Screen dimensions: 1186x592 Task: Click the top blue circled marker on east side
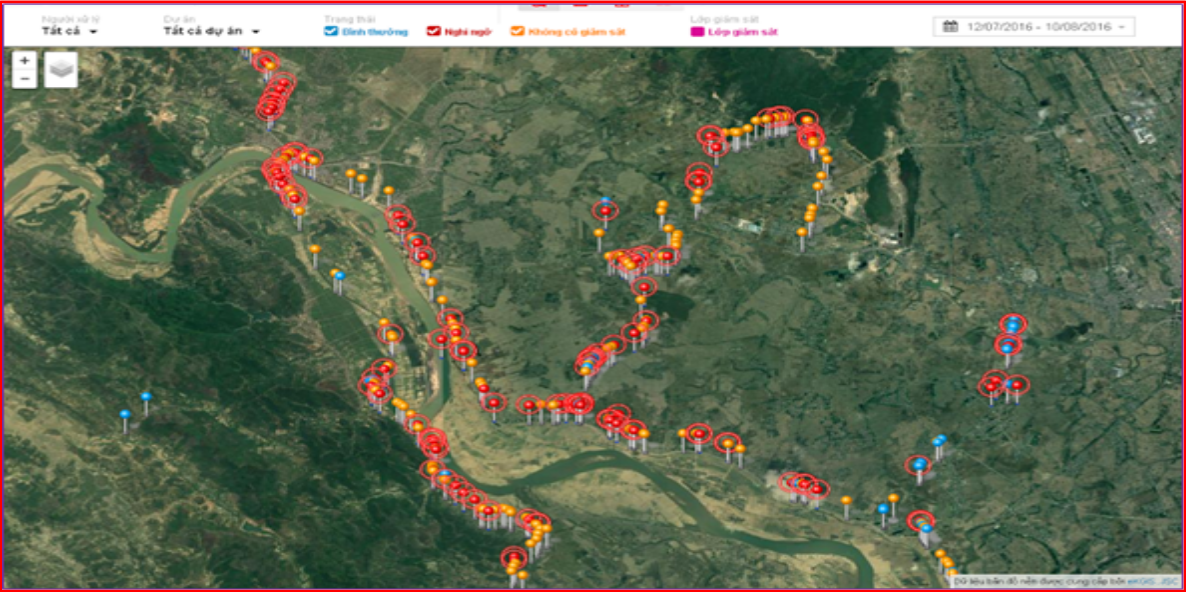point(1012,326)
